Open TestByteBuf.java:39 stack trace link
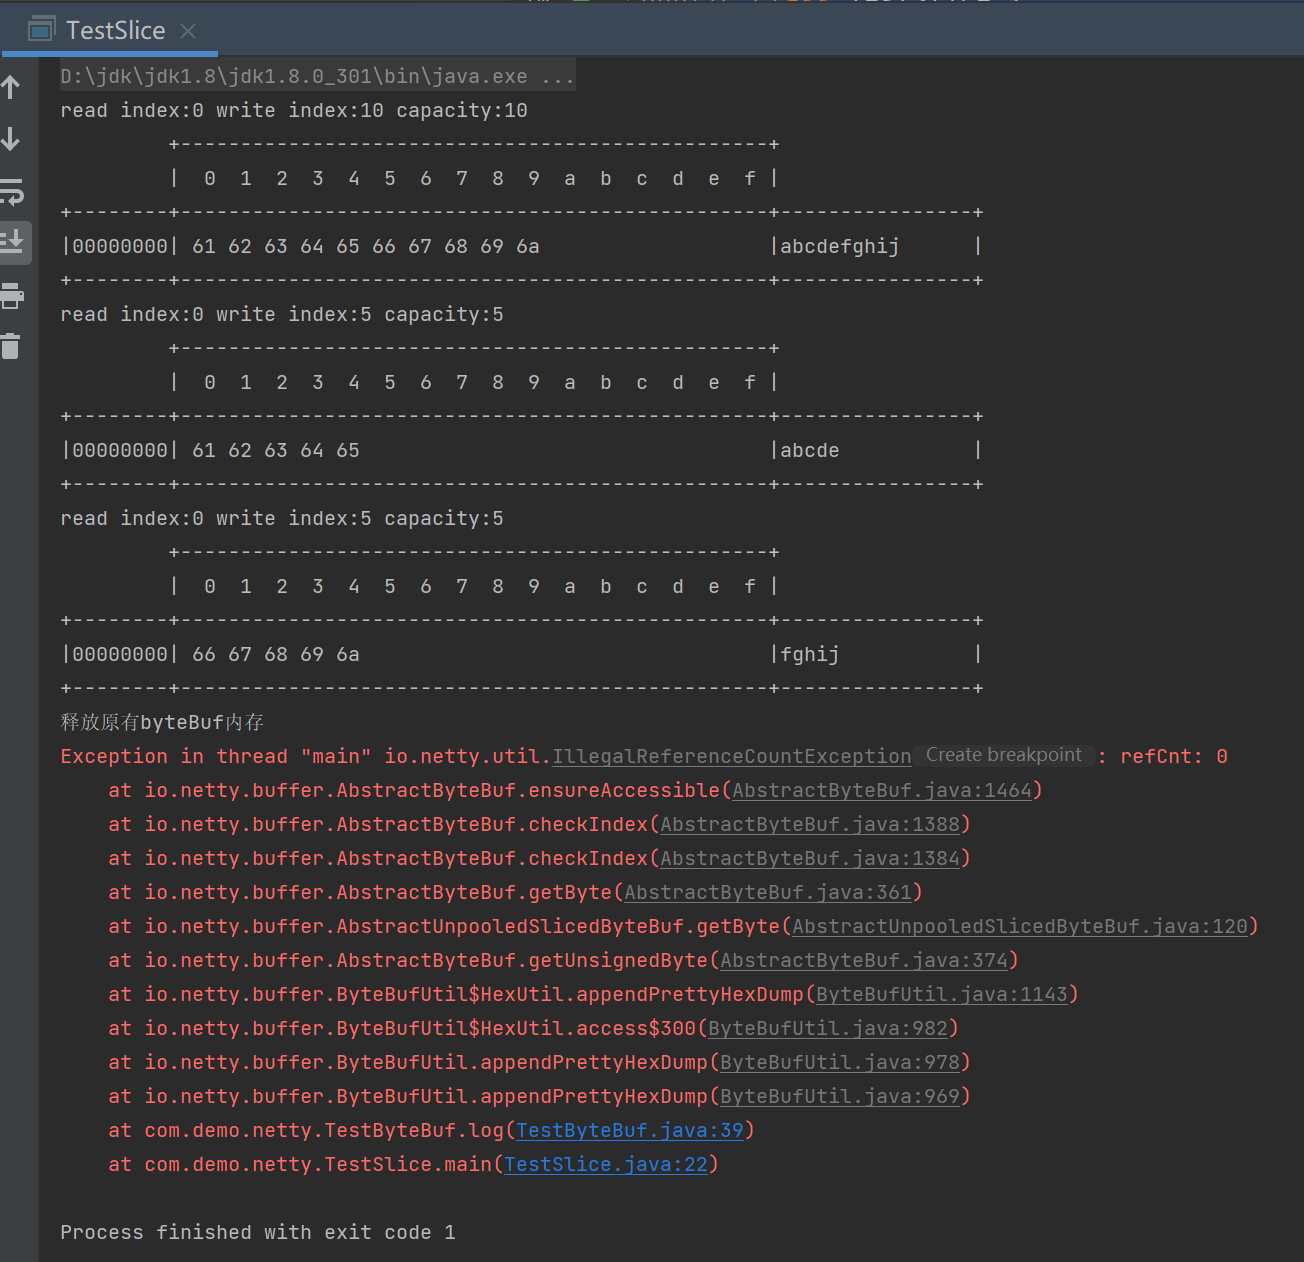 coord(629,1131)
